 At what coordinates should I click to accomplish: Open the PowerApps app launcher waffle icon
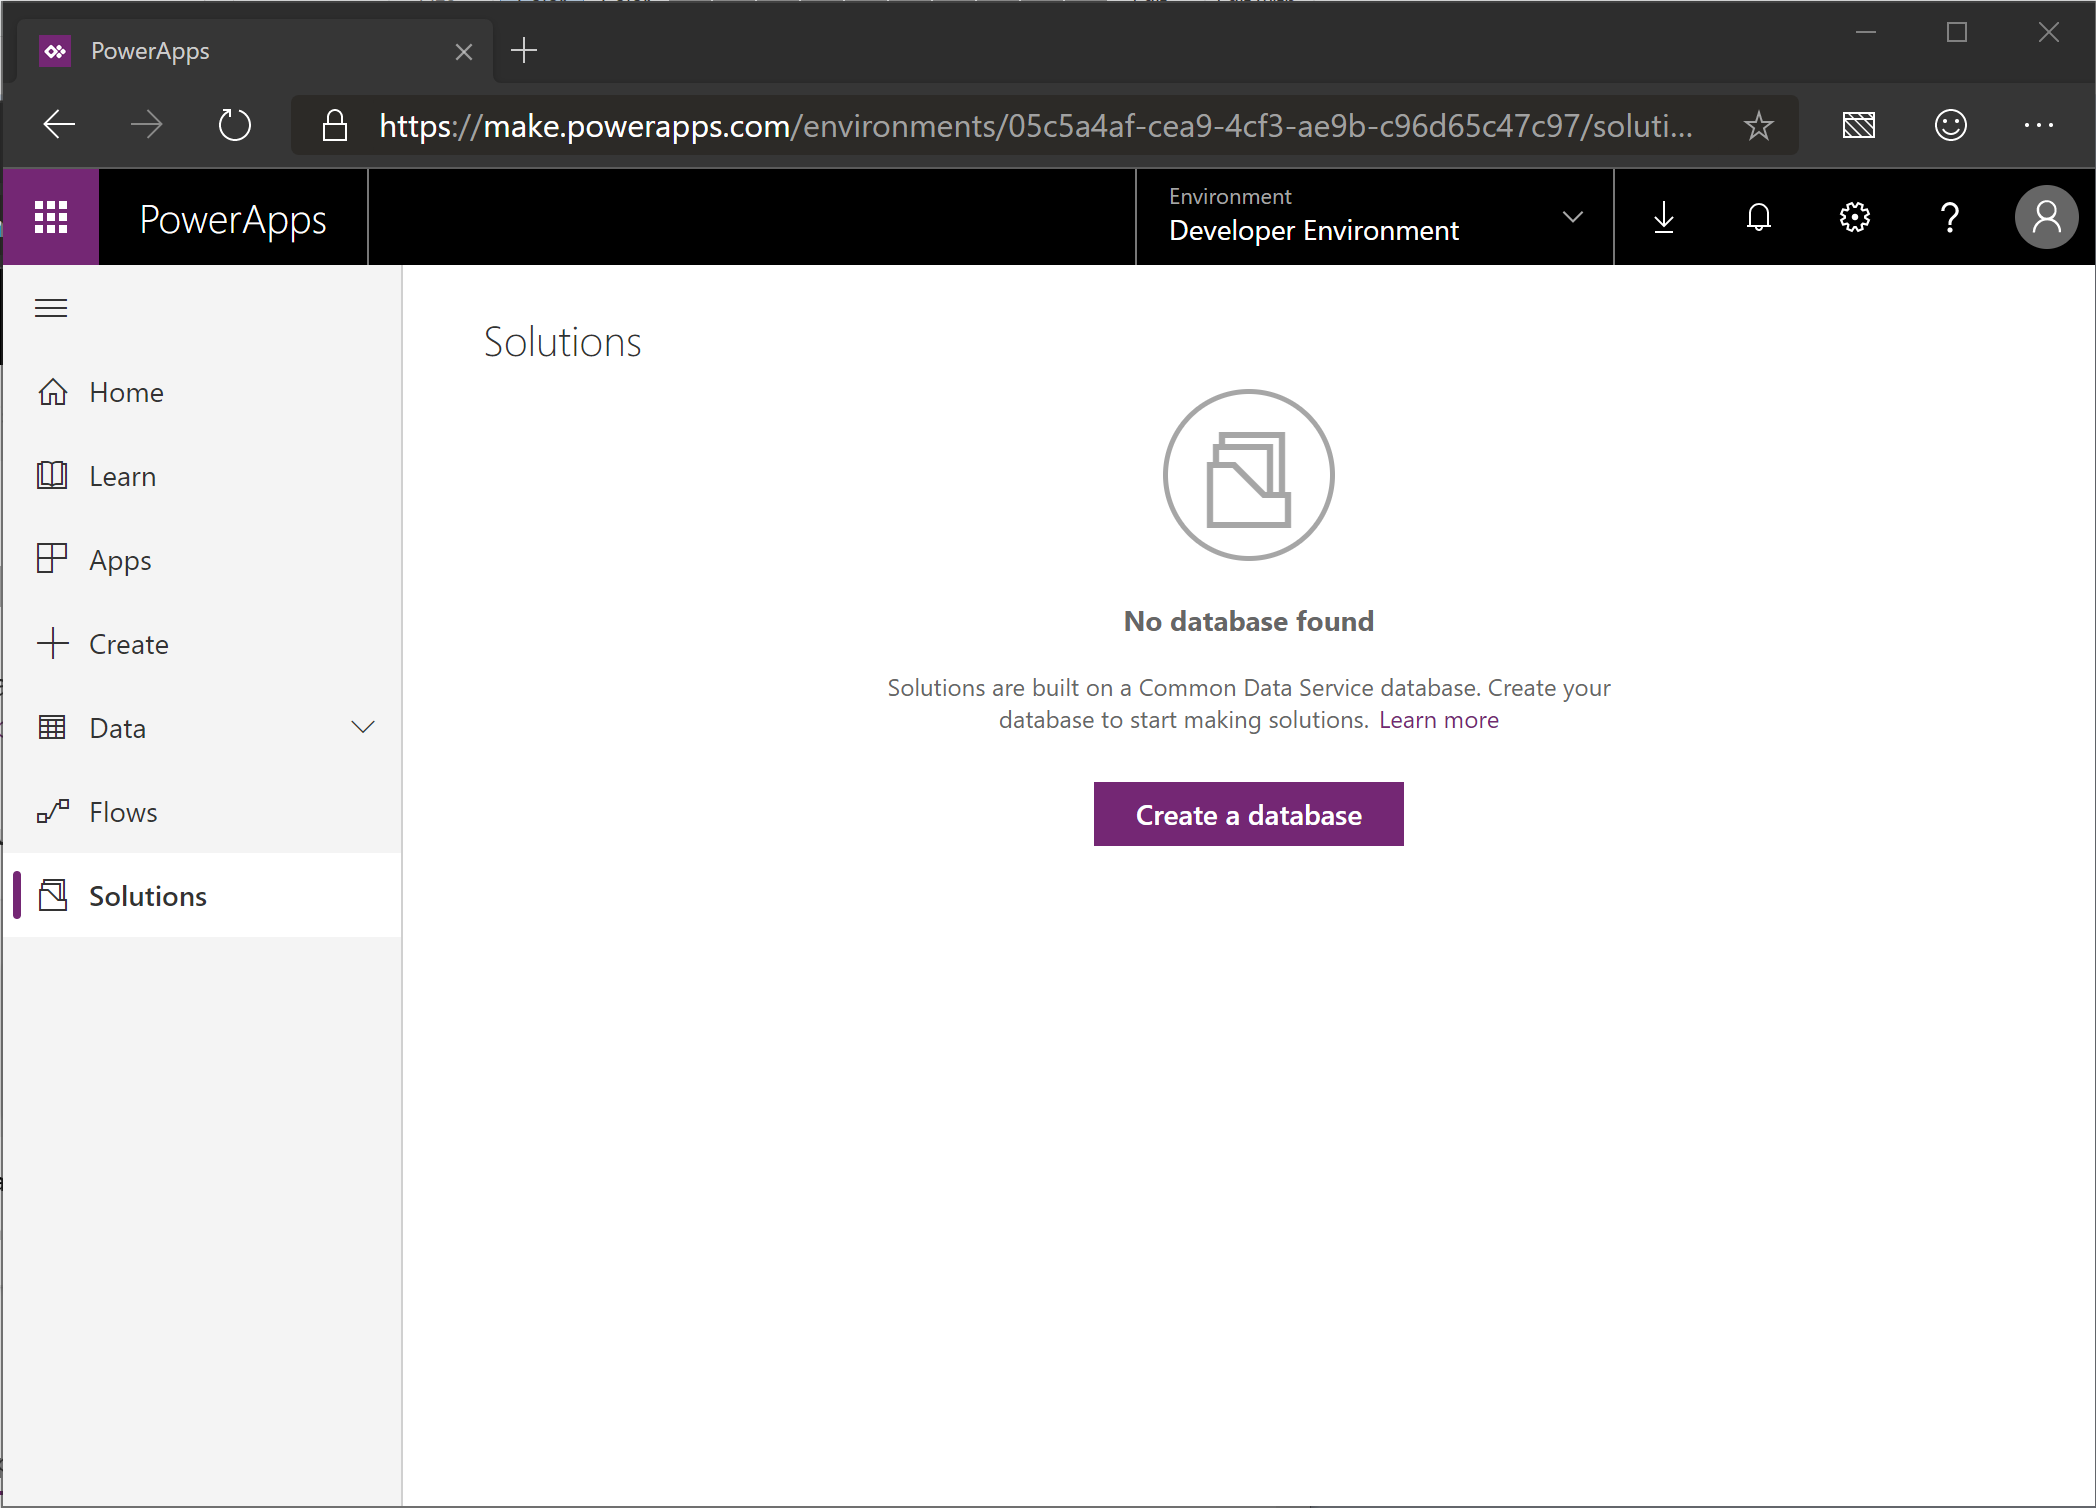click(51, 217)
